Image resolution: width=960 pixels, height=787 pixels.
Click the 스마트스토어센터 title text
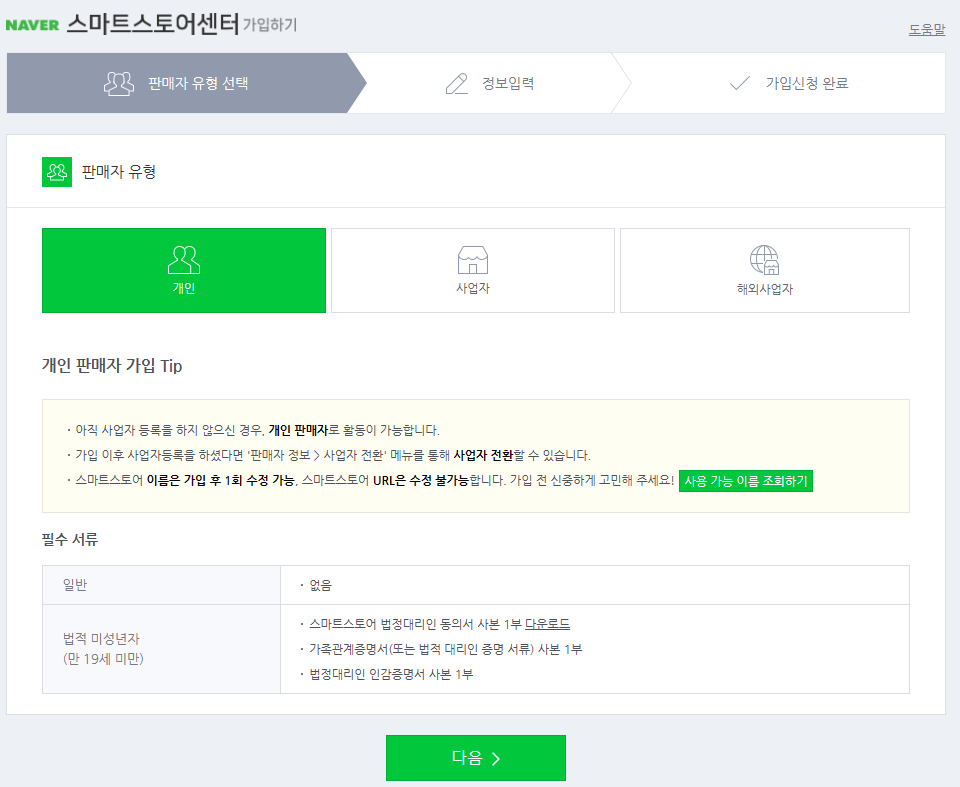(153, 24)
